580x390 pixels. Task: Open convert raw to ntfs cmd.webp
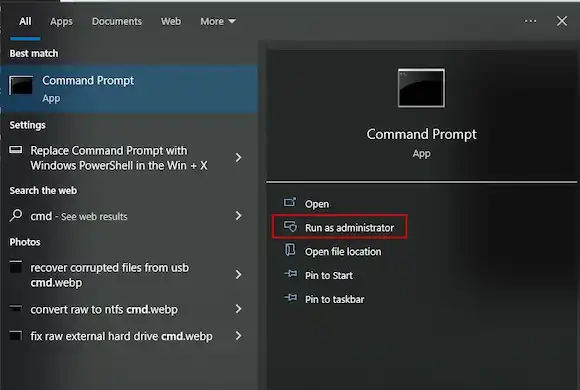104,309
